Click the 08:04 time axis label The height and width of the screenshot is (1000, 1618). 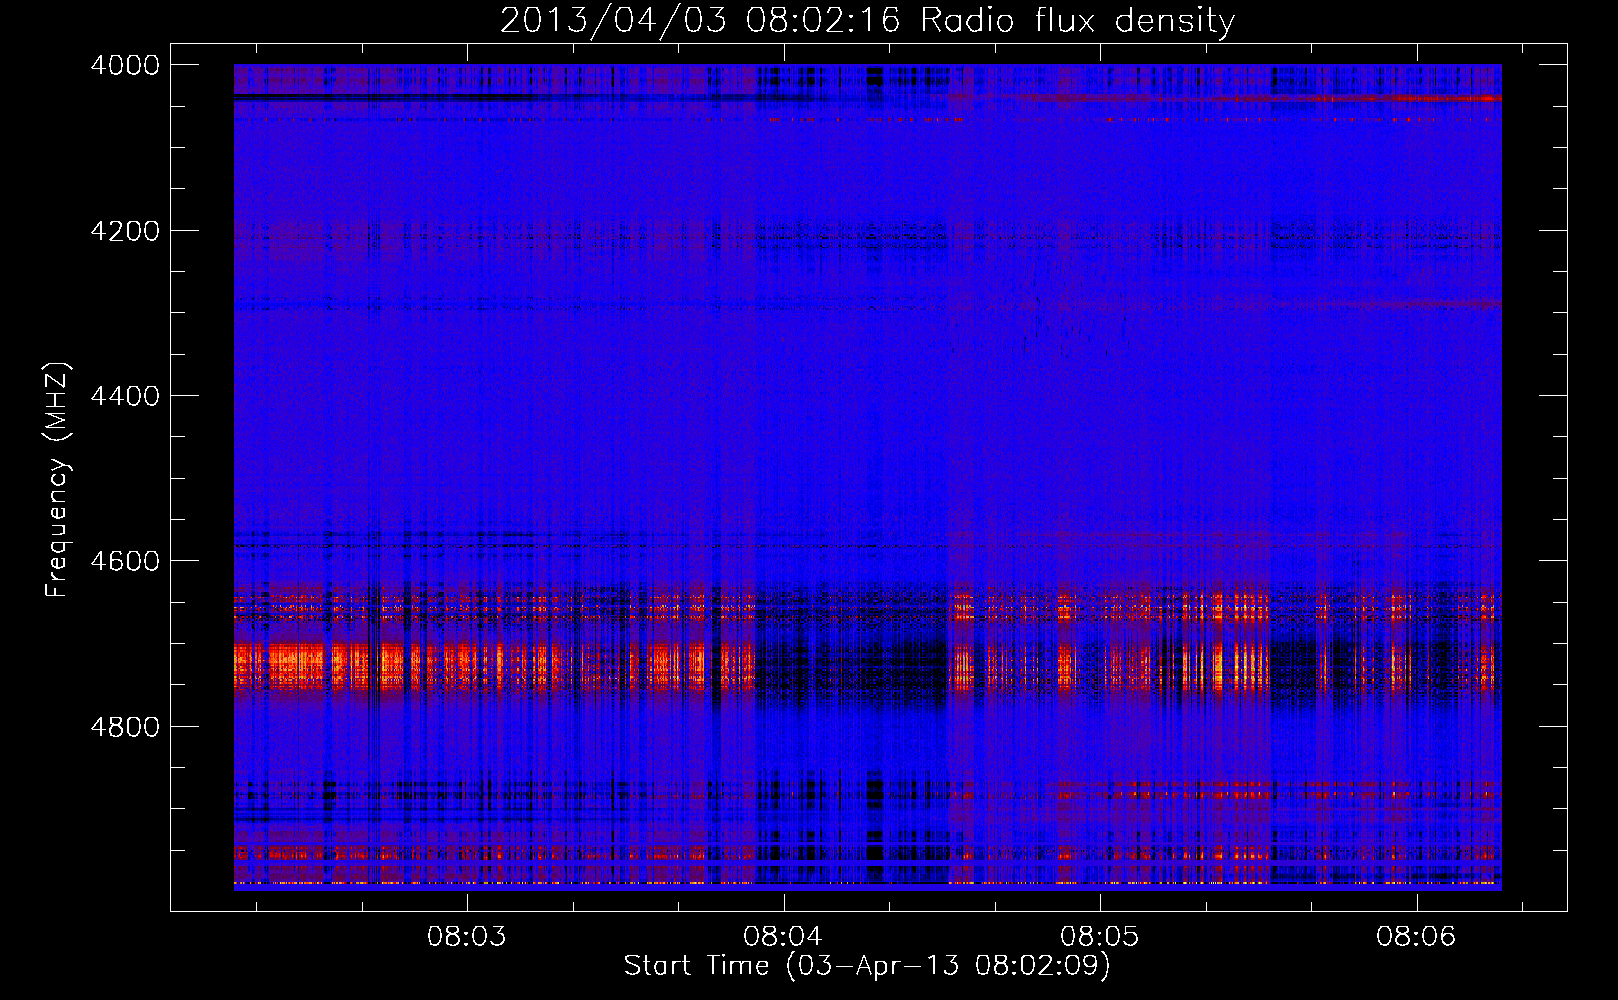(783, 937)
